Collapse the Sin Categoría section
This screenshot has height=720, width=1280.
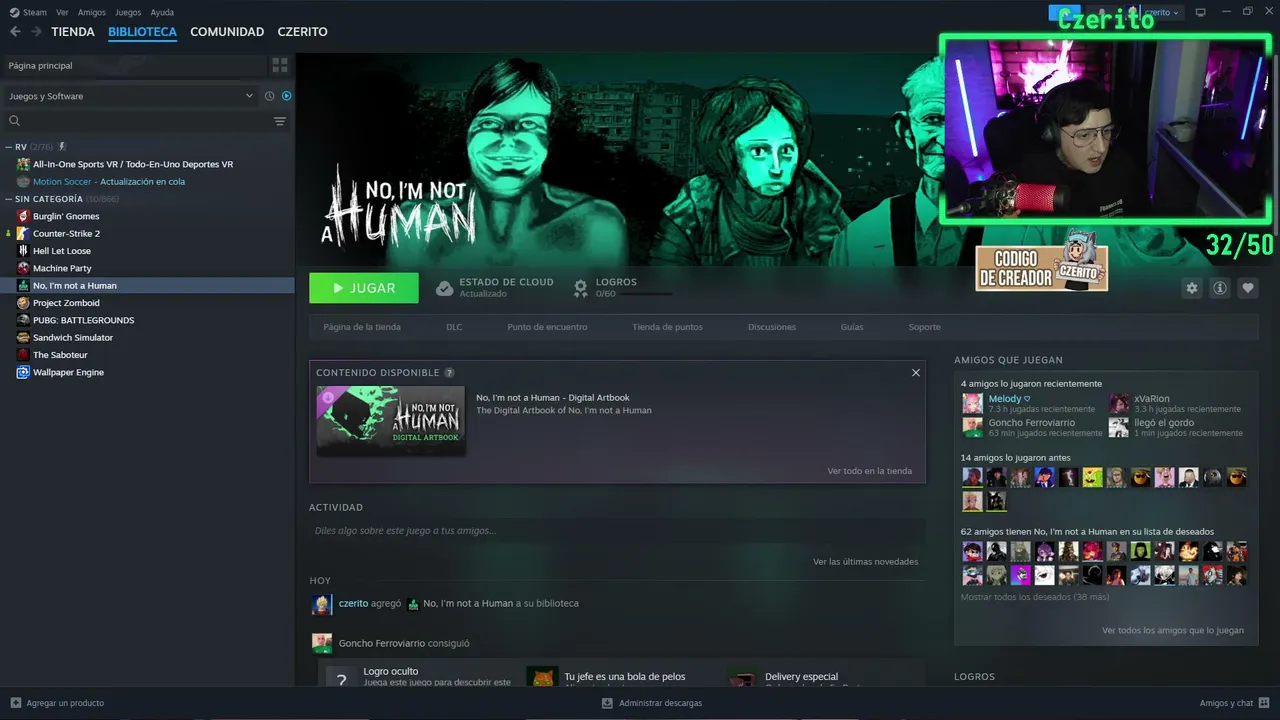9,199
